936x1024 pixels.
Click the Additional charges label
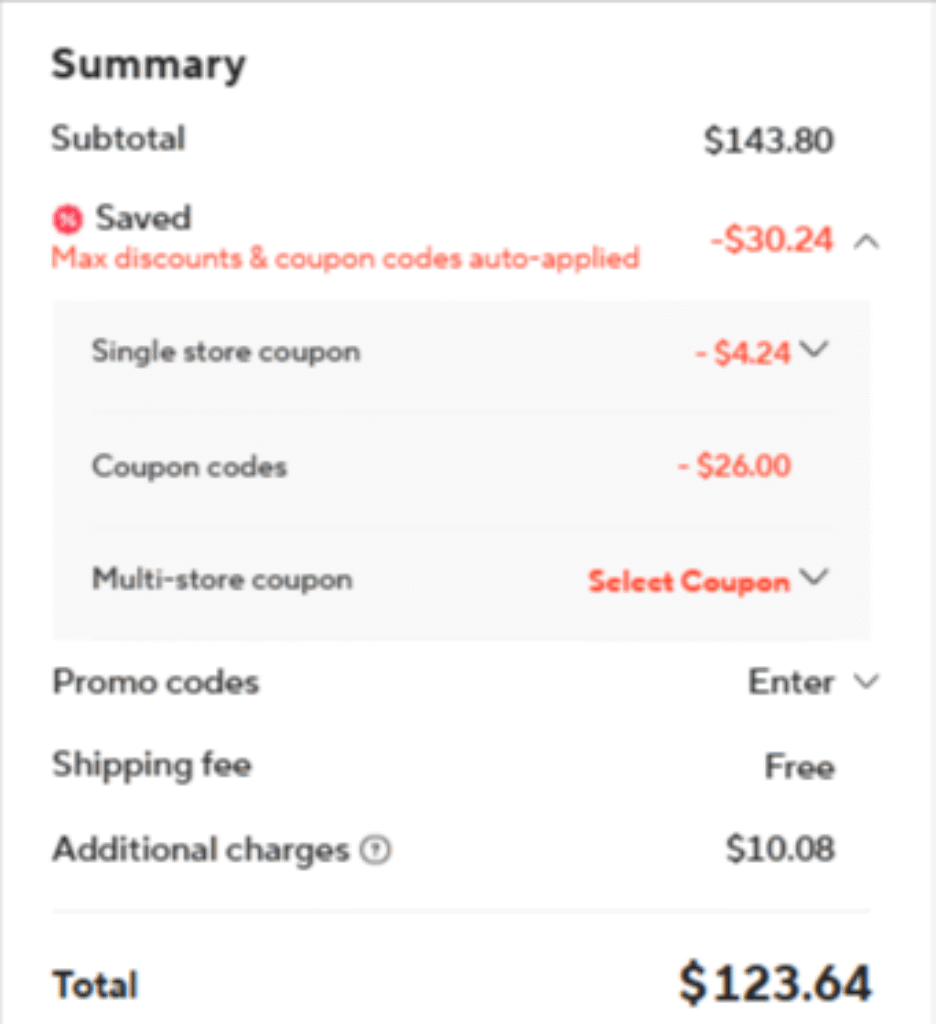200,850
